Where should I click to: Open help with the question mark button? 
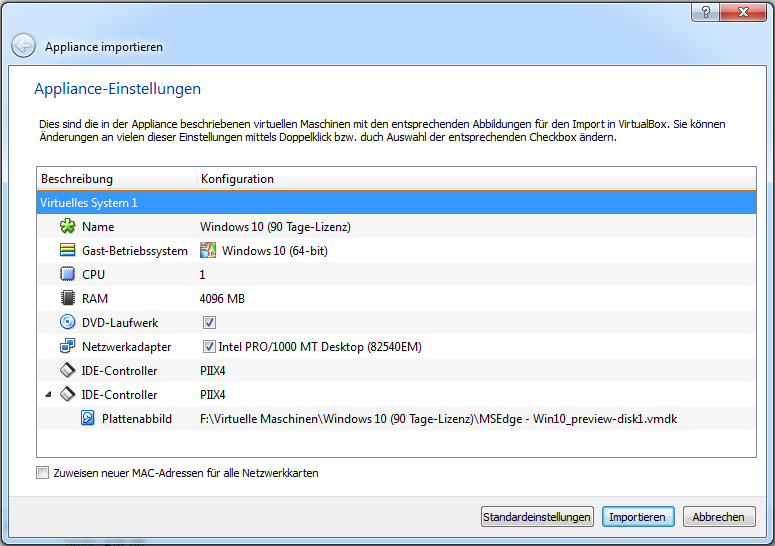click(x=705, y=12)
